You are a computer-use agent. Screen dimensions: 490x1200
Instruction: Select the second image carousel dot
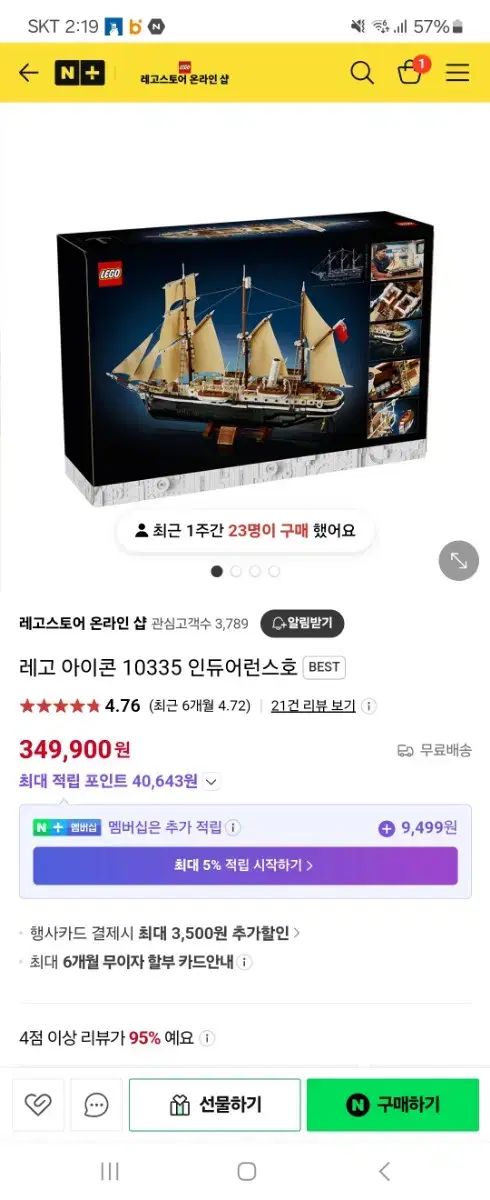coord(236,571)
